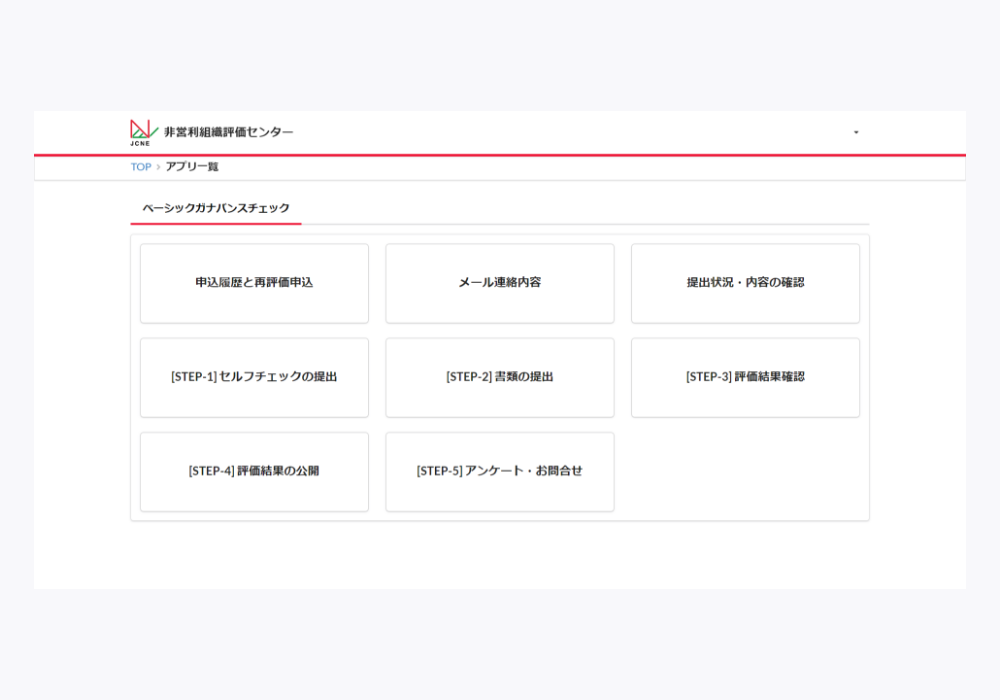This screenshot has width=1000, height=700.
Task: Open the account menu via the top-right caret
Action: [x=855, y=131]
